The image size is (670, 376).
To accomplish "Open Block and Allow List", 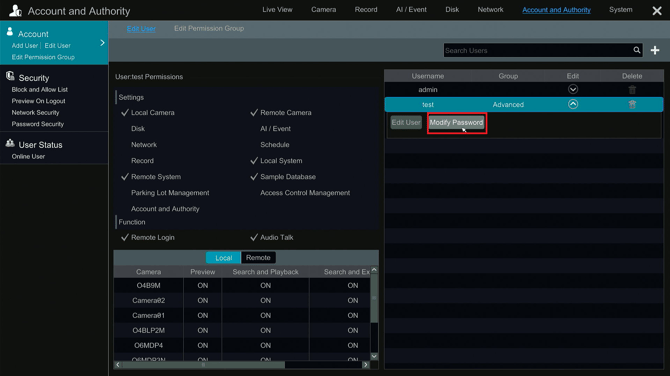I will [x=40, y=90].
